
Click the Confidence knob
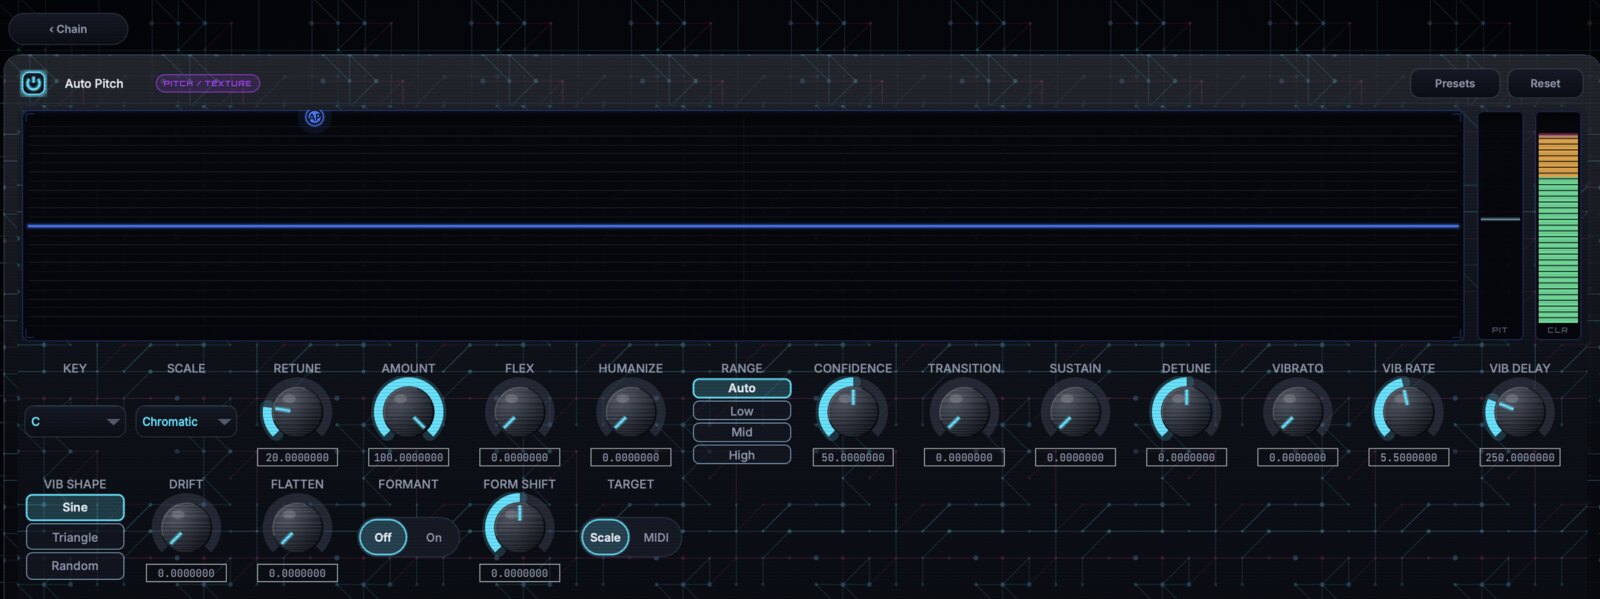click(x=853, y=411)
